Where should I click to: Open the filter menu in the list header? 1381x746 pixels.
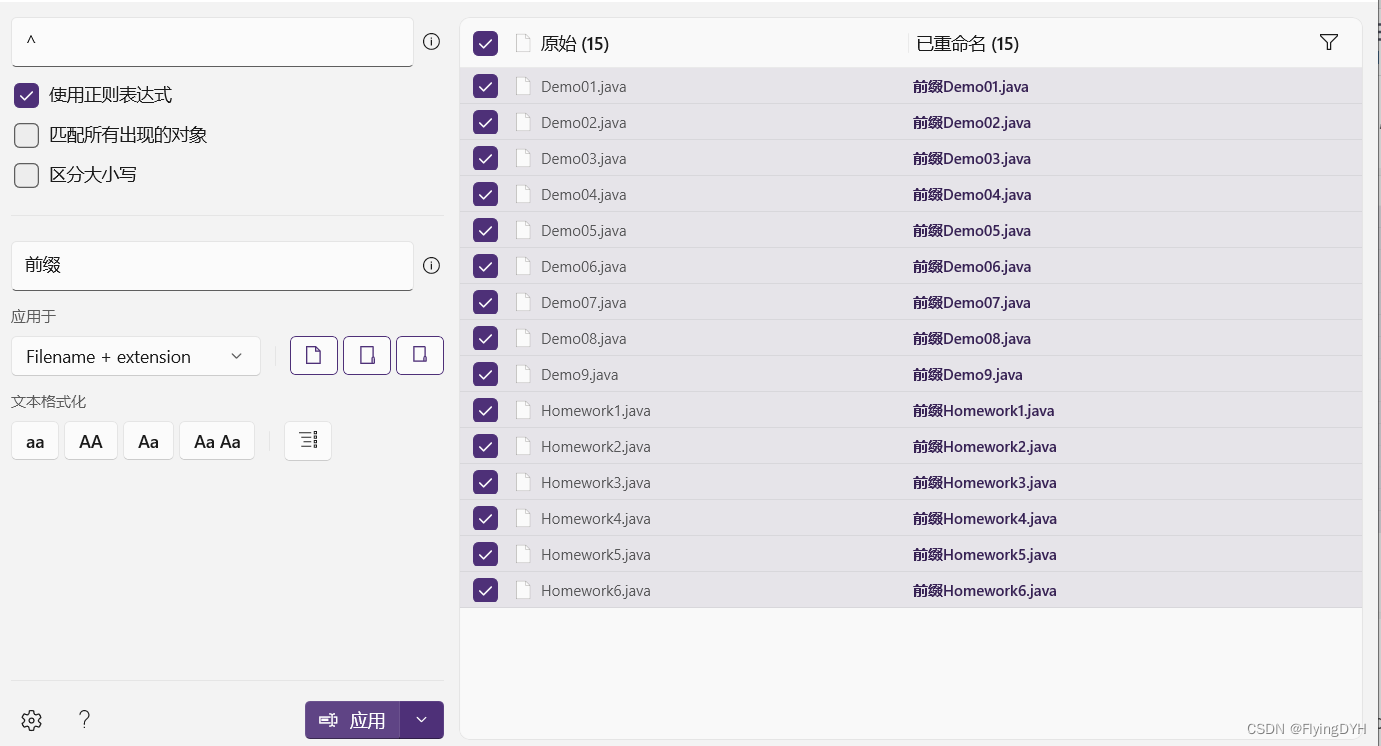click(x=1328, y=43)
